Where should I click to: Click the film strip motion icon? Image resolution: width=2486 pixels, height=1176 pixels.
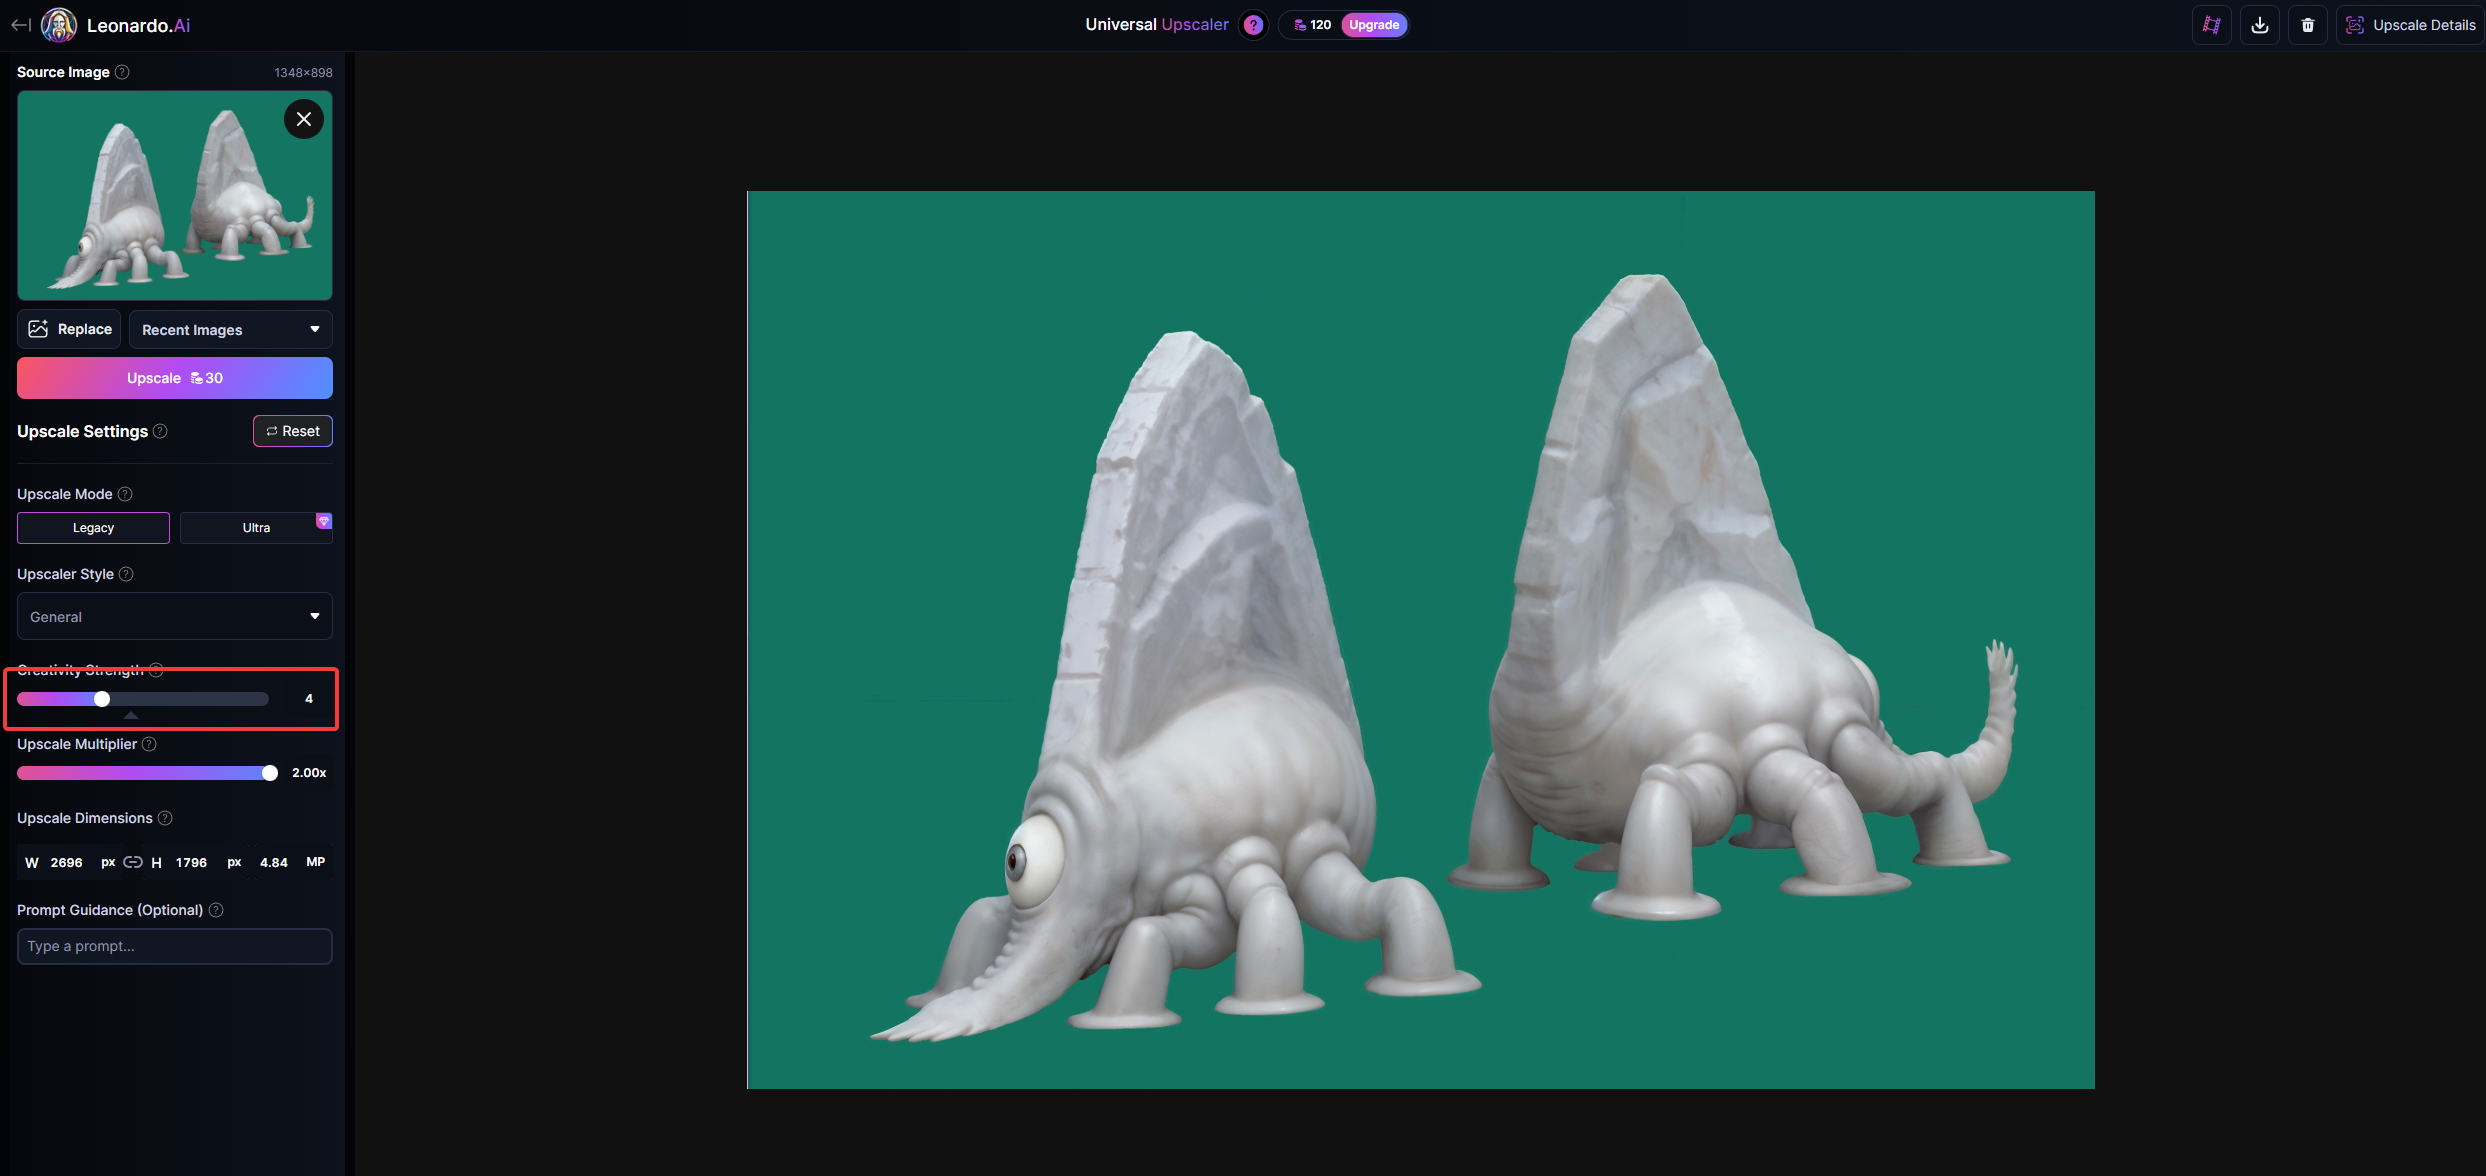(x=2211, y=25)
